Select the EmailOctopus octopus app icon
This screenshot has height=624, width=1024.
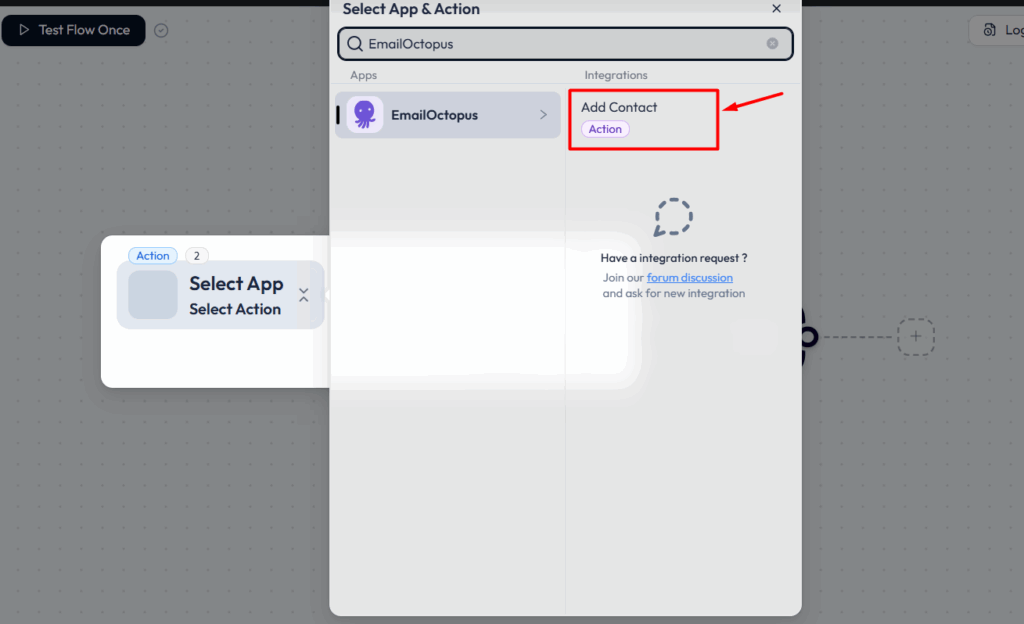click(364, 114)
